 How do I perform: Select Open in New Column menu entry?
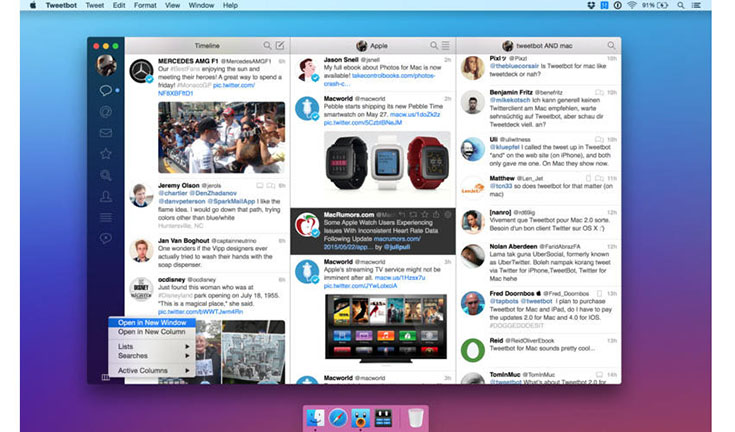point(152,332)
